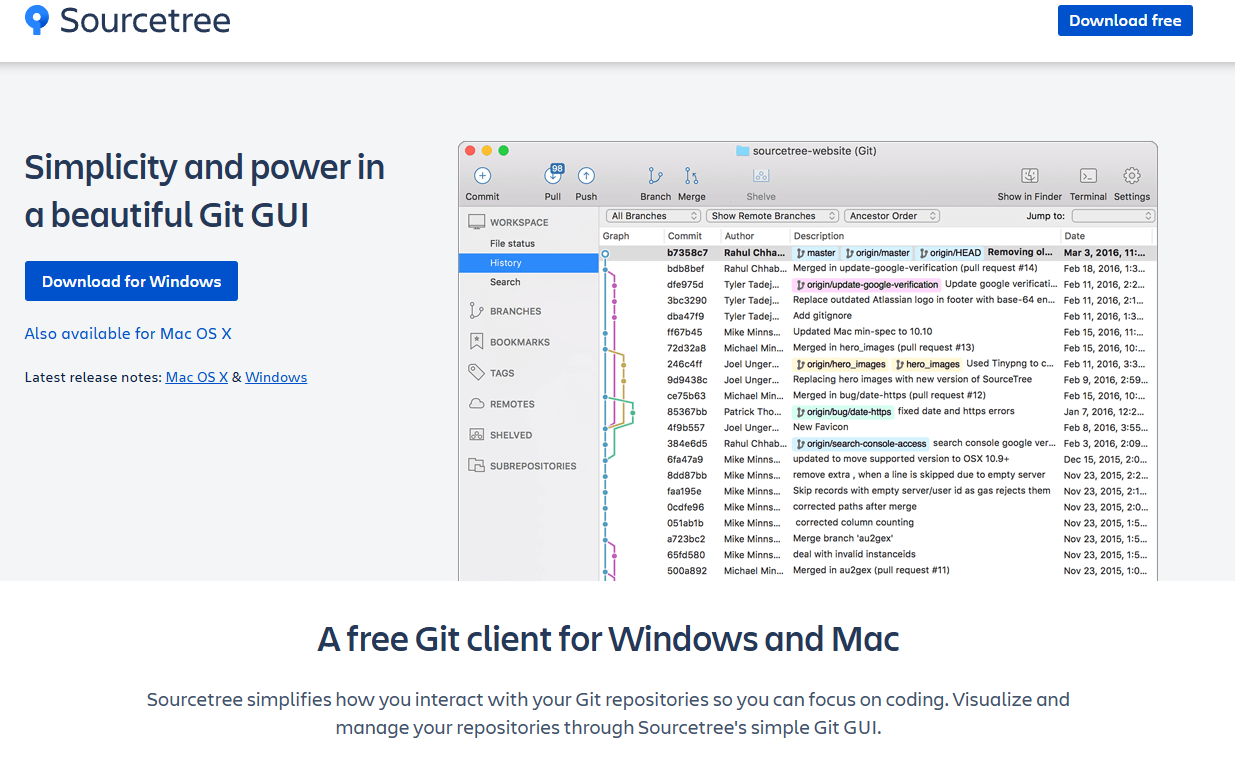Click the red close window dot
The image size is (1235, 764).
470,151
